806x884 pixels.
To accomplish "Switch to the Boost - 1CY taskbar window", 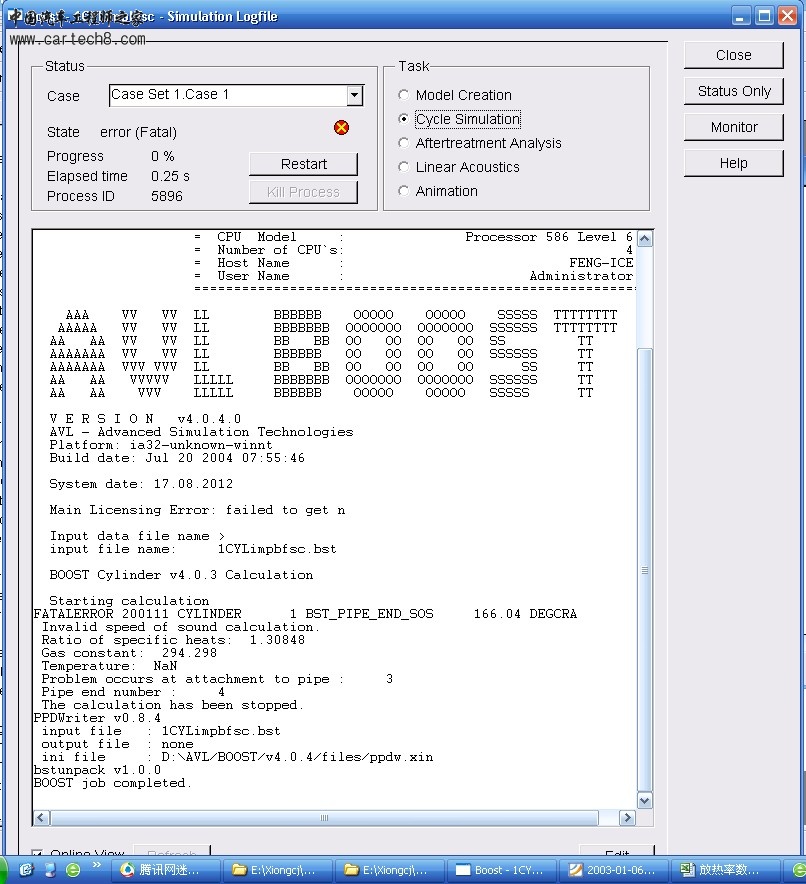I will coord(501,870).
